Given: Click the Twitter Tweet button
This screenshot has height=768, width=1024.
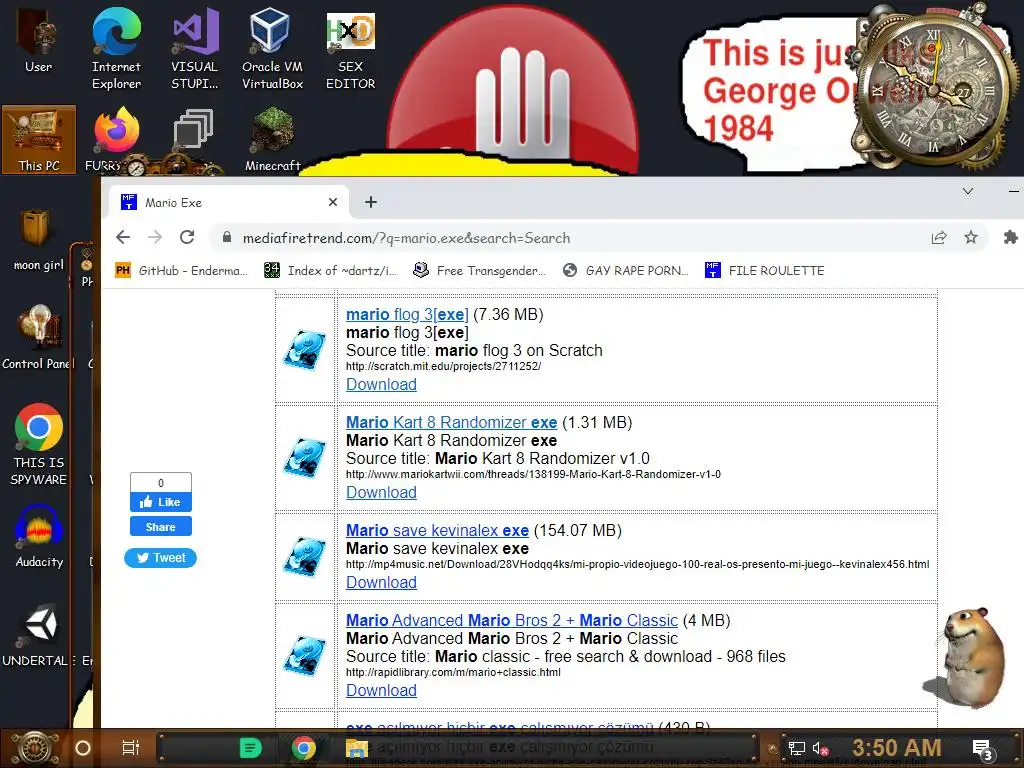Looking at the screenshot, I should click(161, 558).
